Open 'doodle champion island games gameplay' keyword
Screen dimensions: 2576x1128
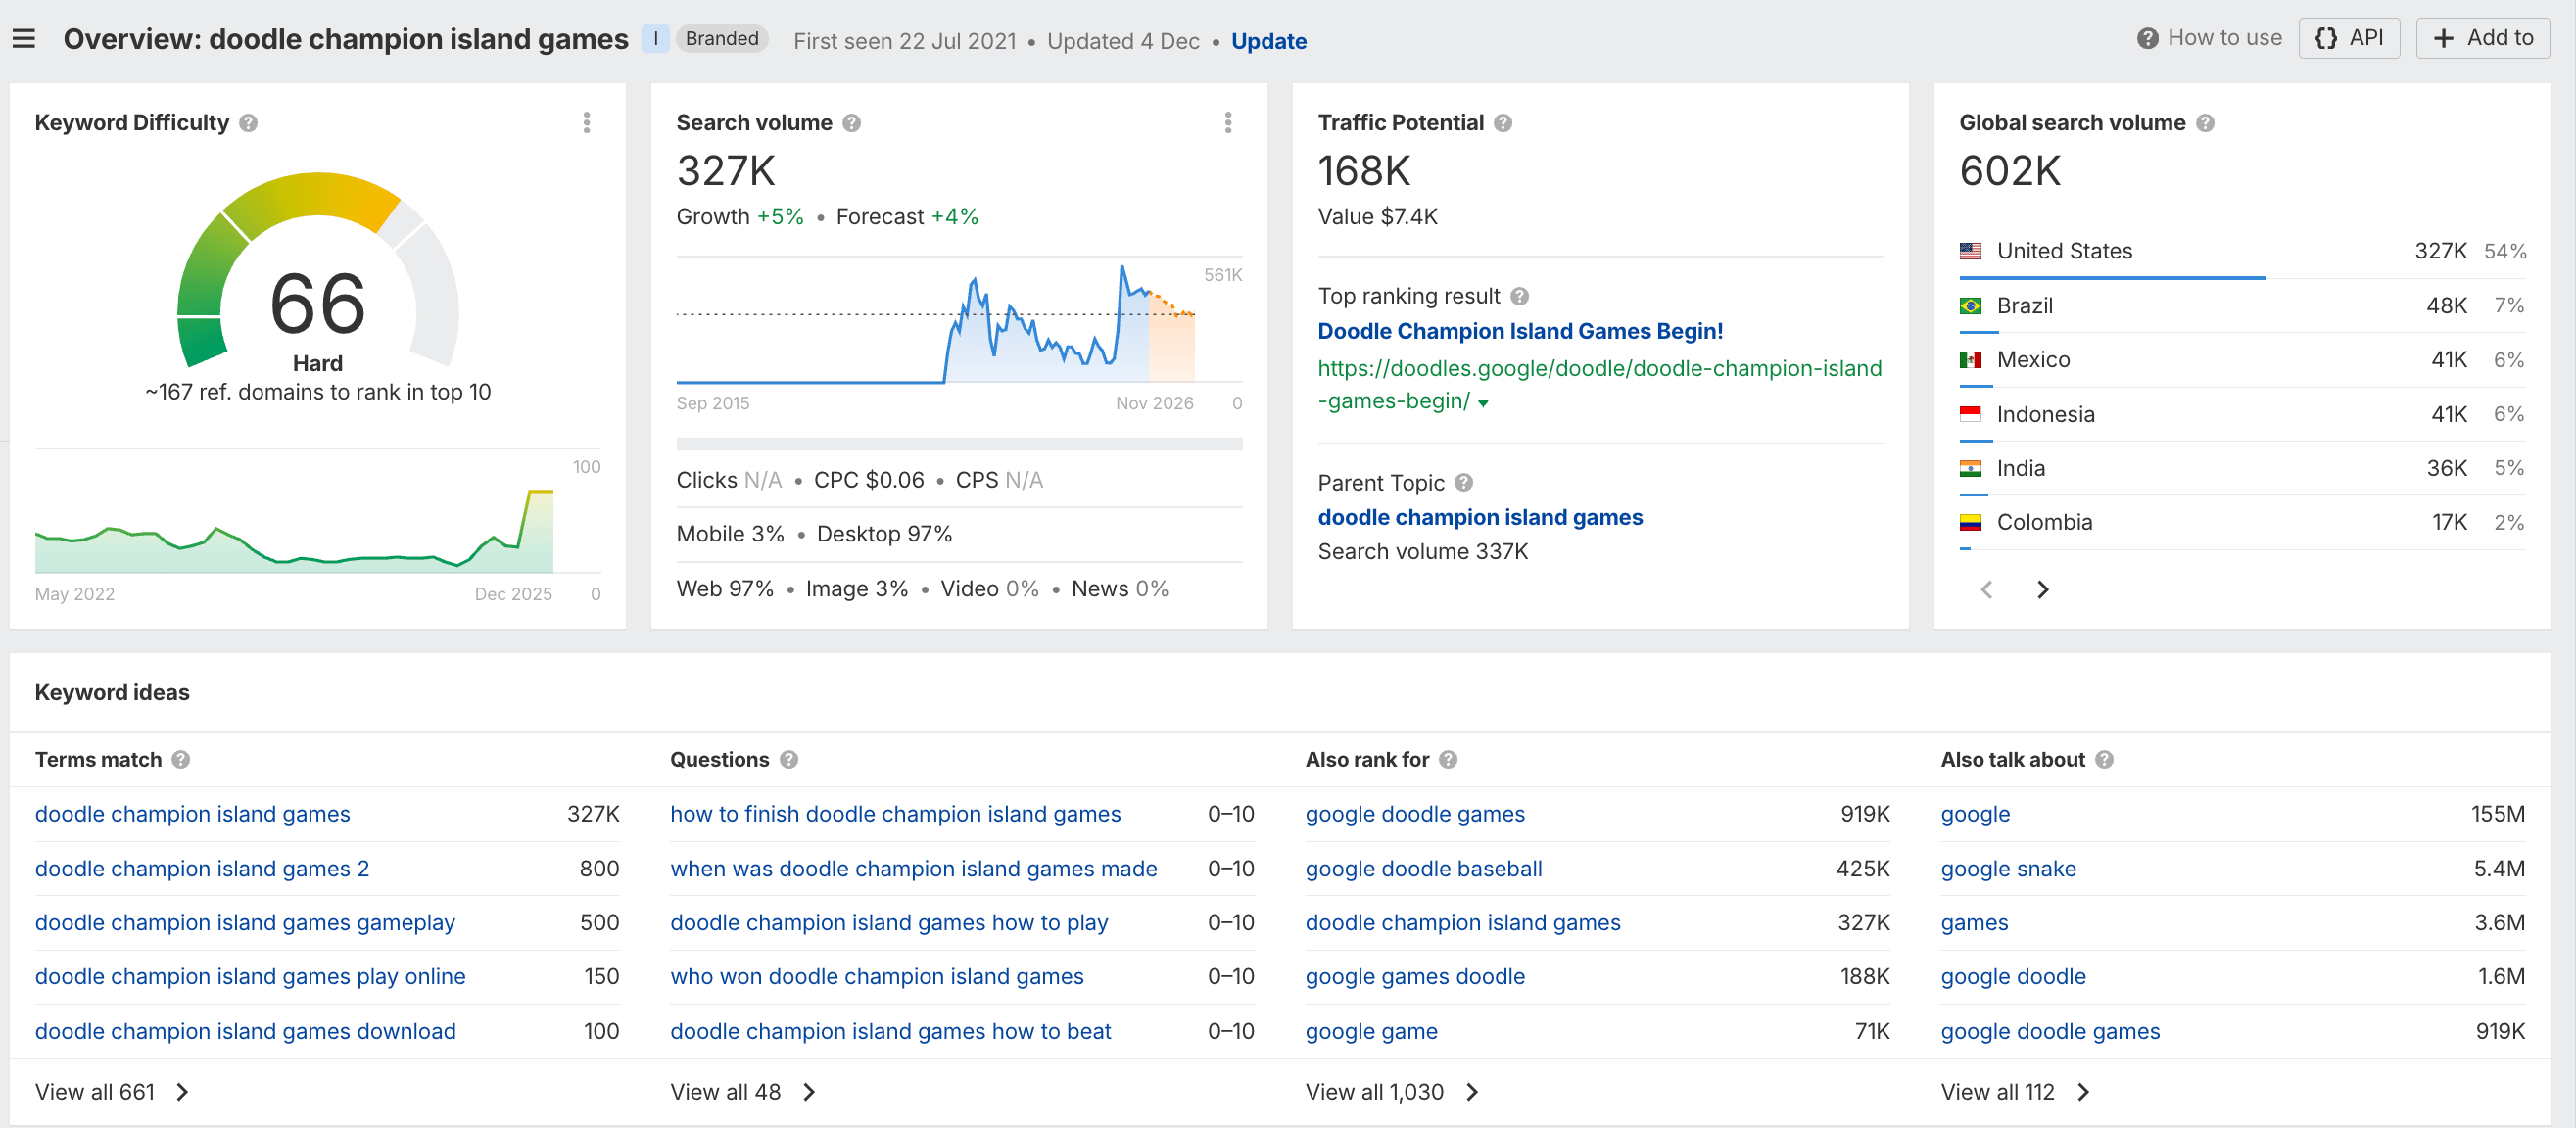coord(245,923)
